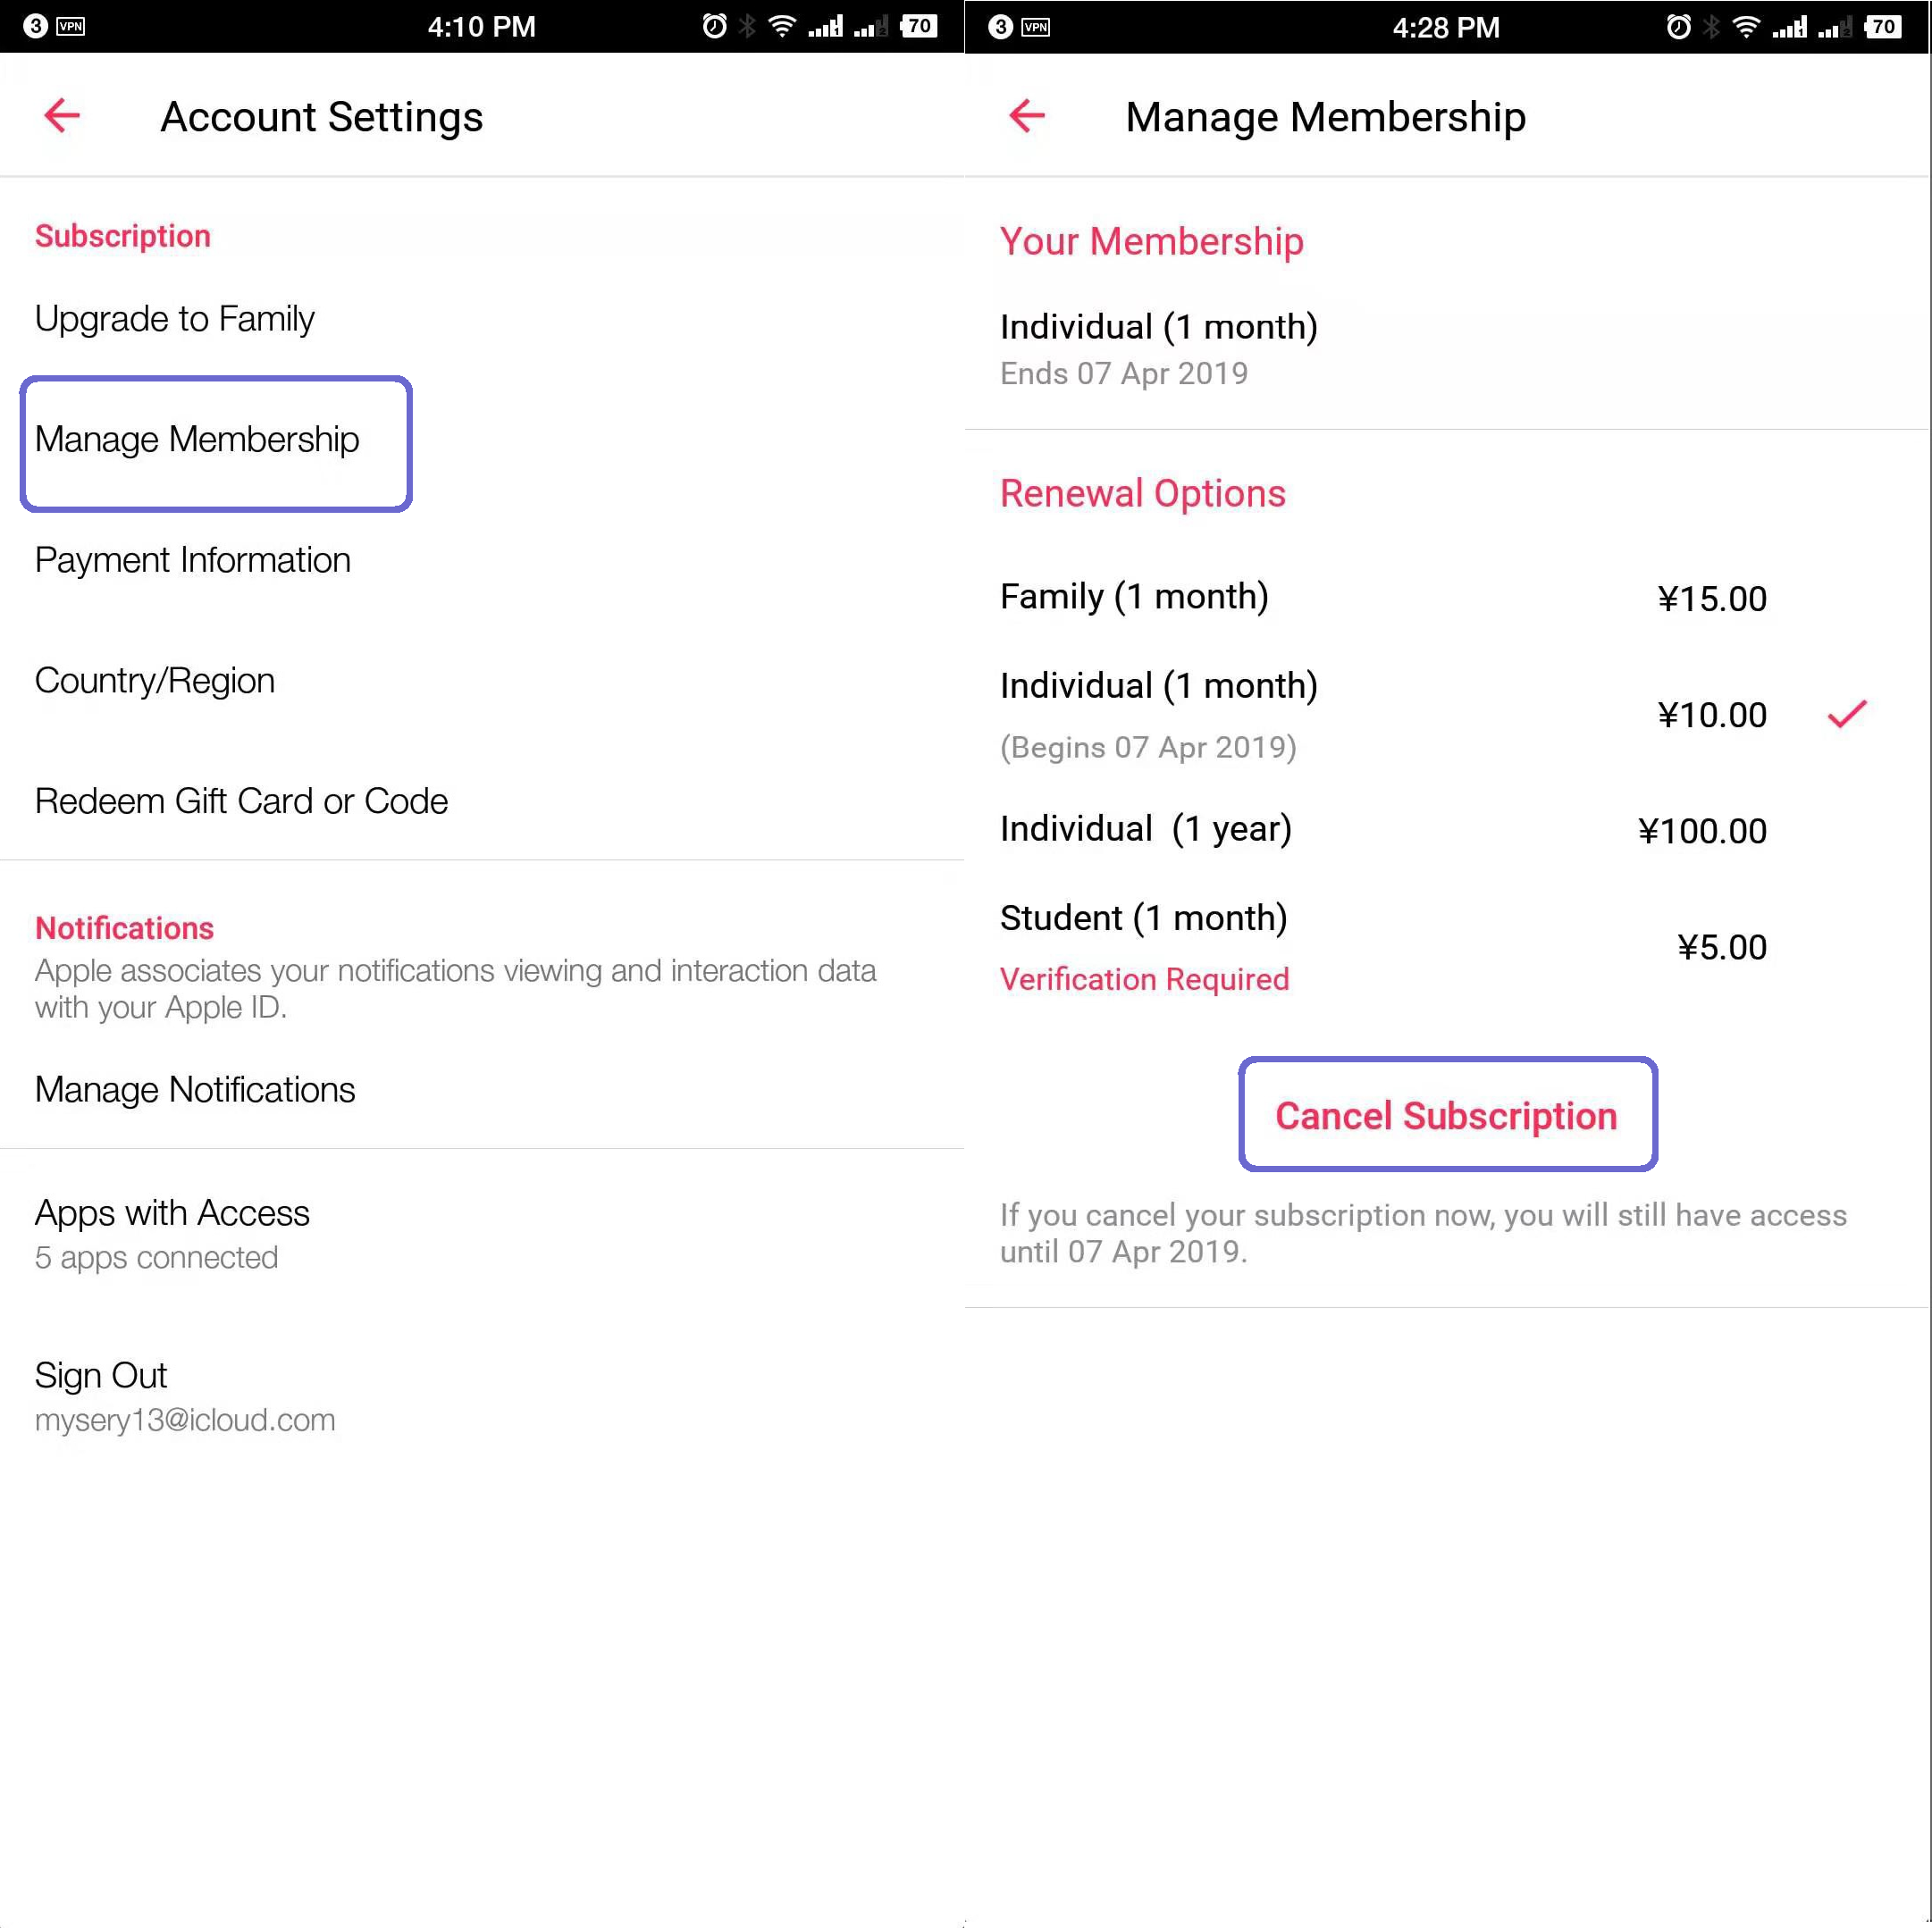This screenshot has width=1932, height=1928.
Task: Open Upgrade to Family option
Action: [177, 318]
